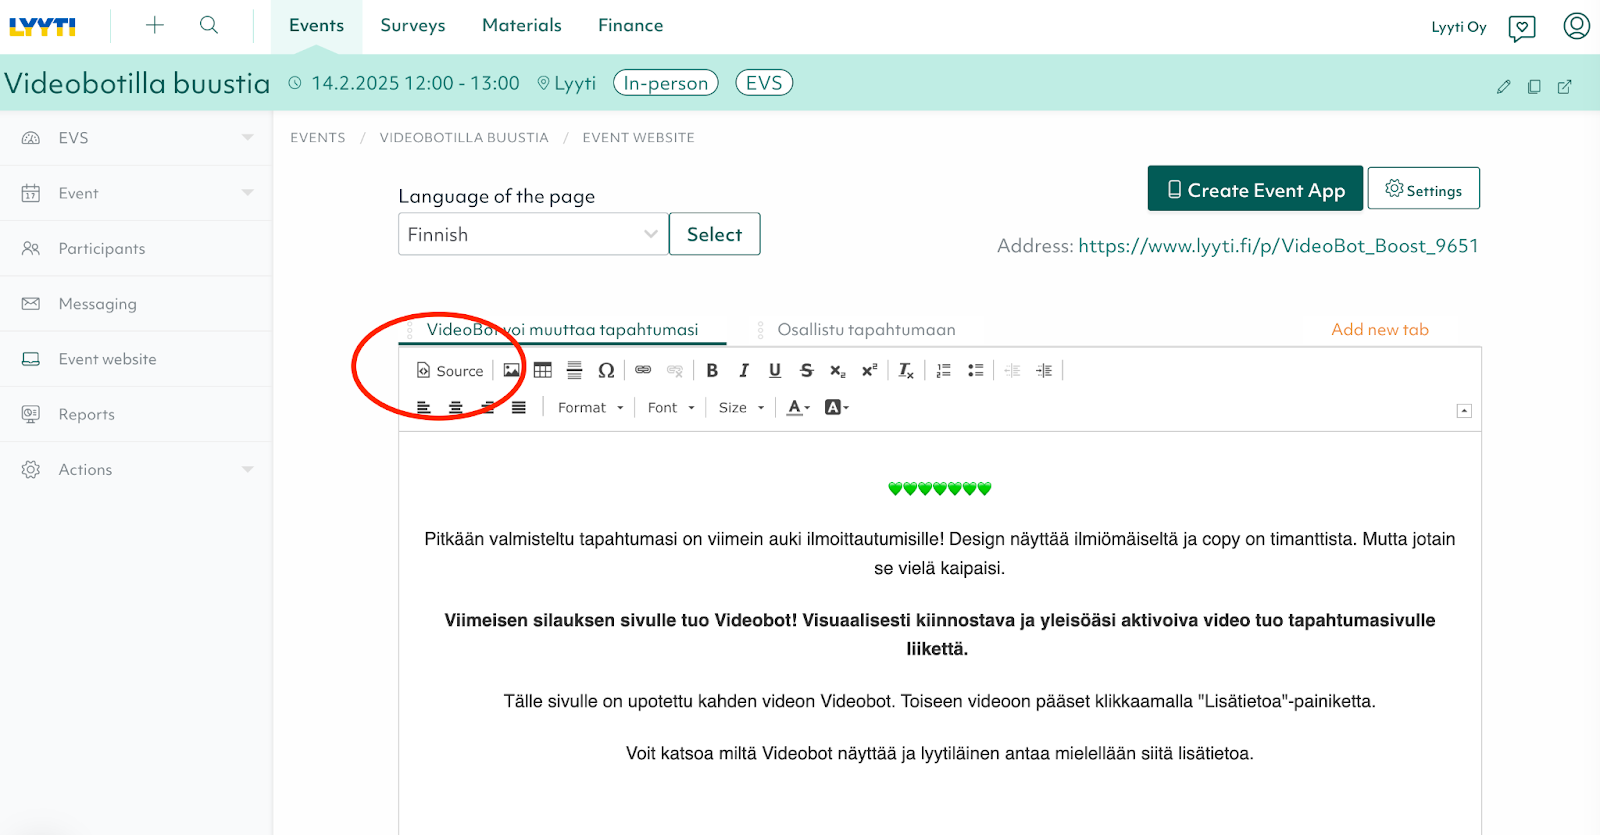Insert a bulleted list
This screenshot has width=1600, height=835.
click(x=975, y=370)
